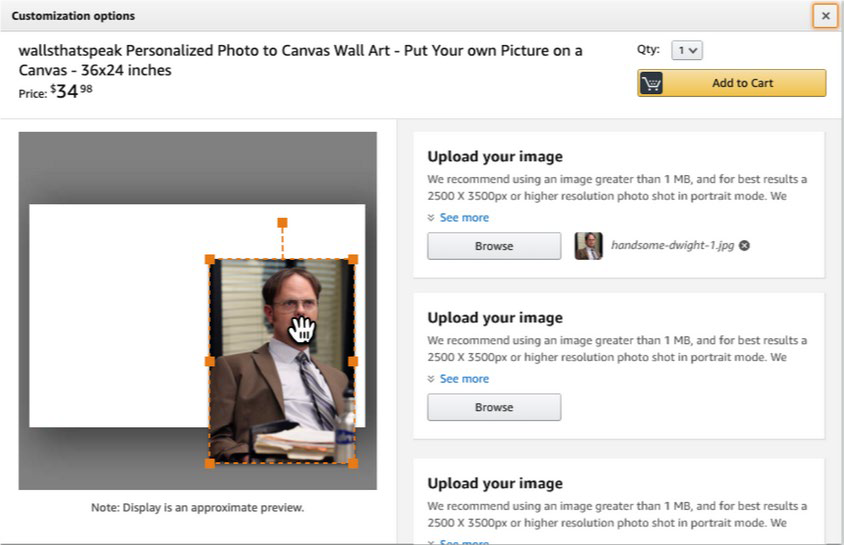Click the bottom-right resize handle of photo

pyautogui.click(x=353, y=463)
